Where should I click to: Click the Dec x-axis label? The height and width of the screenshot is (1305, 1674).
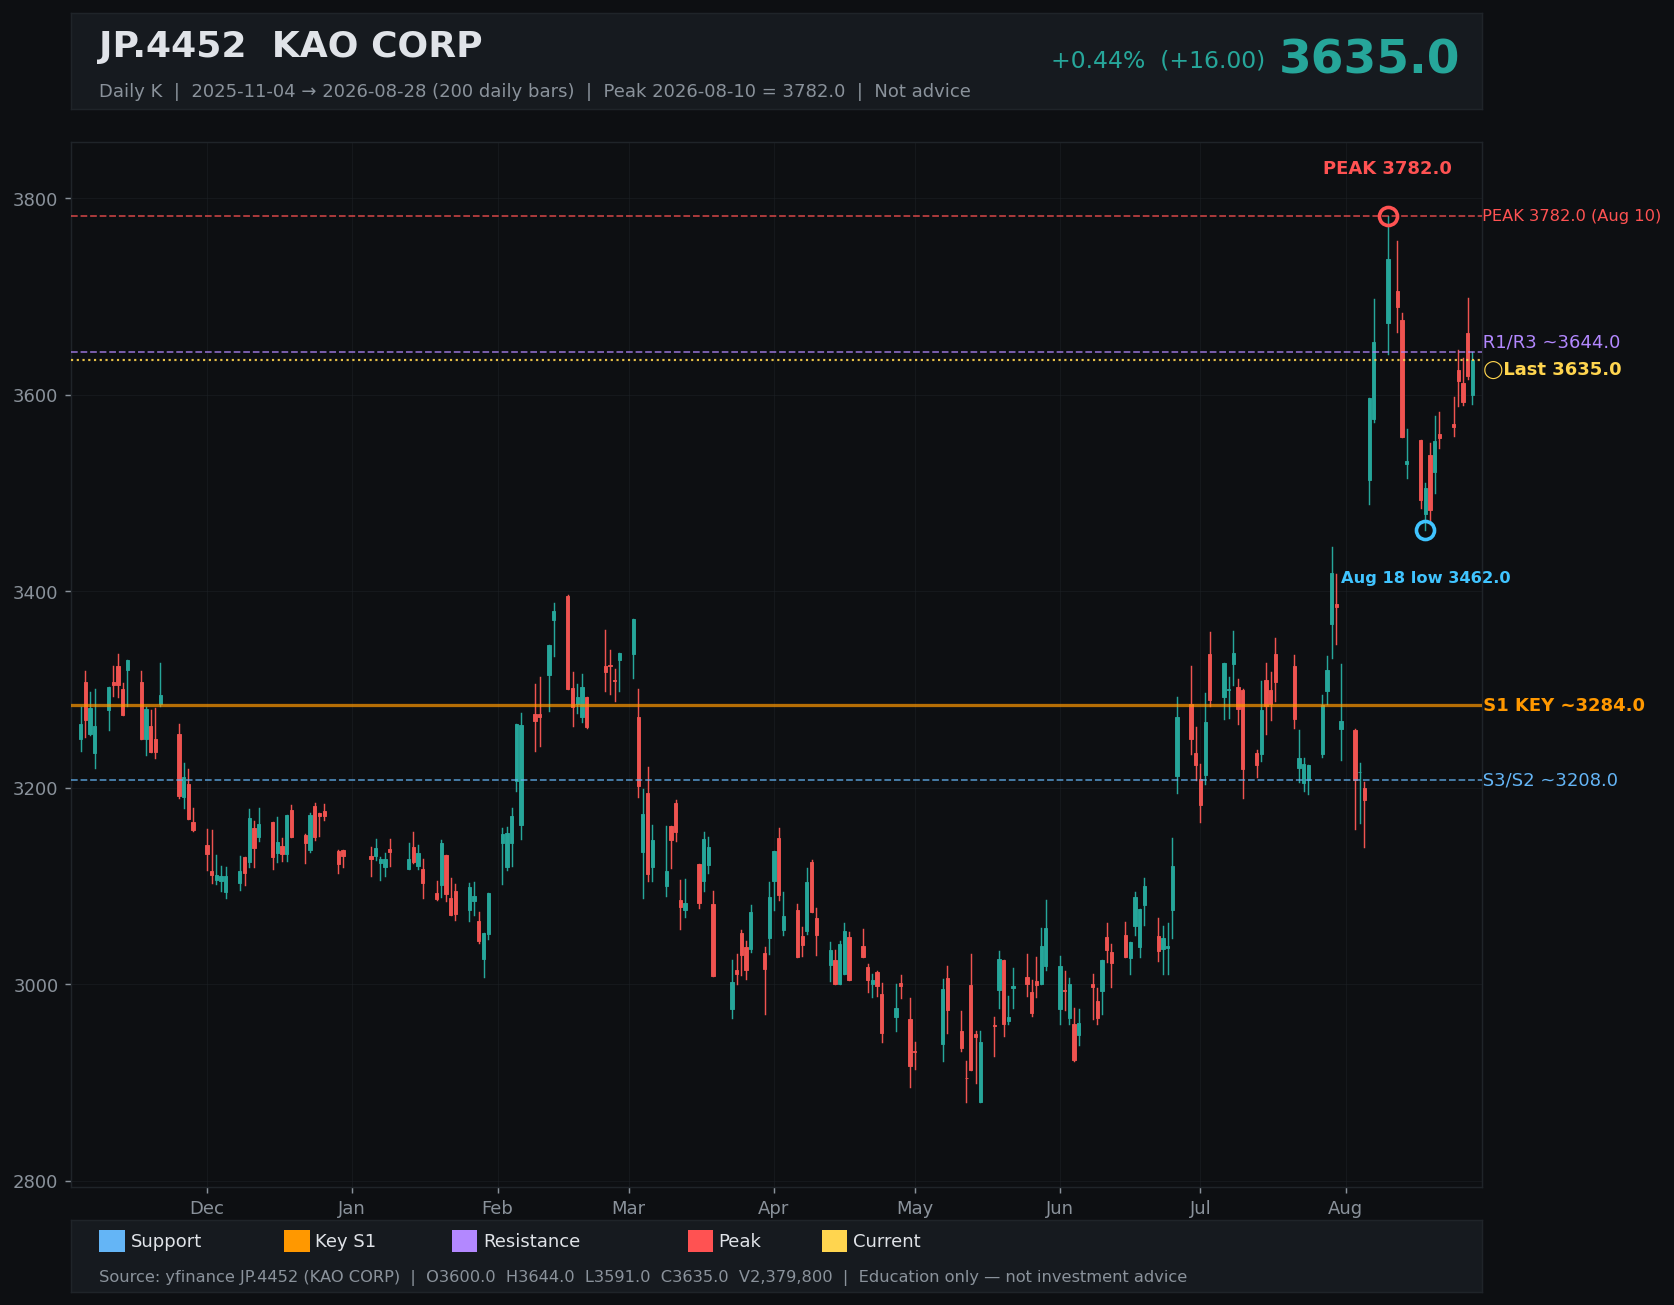pyautogui.click(x=207, y=1208)
